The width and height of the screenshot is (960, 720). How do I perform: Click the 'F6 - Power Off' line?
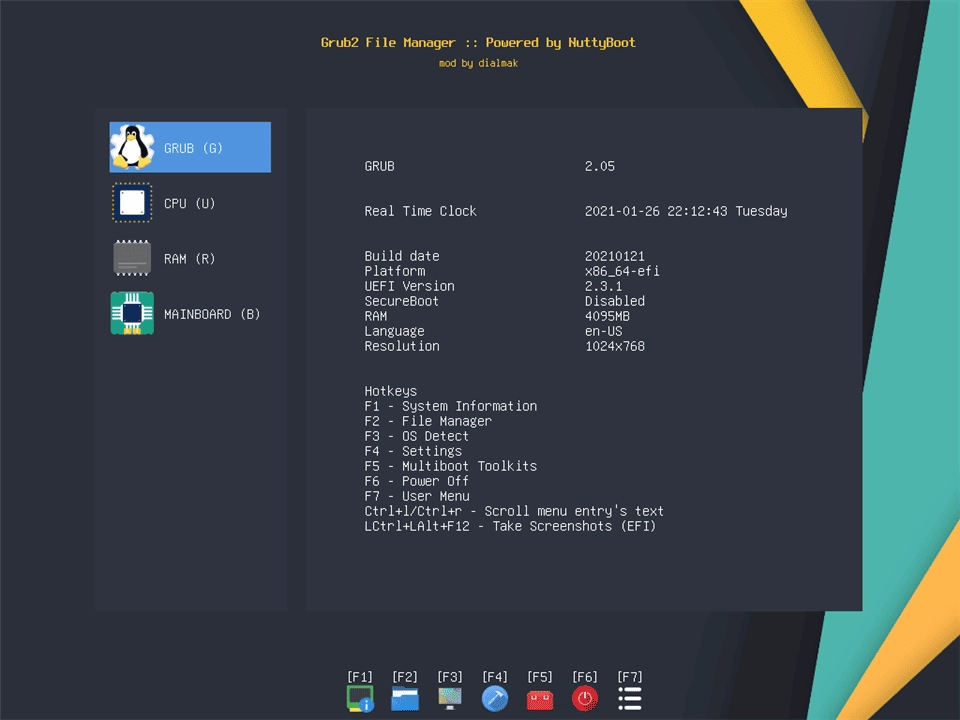click(416, 481)
